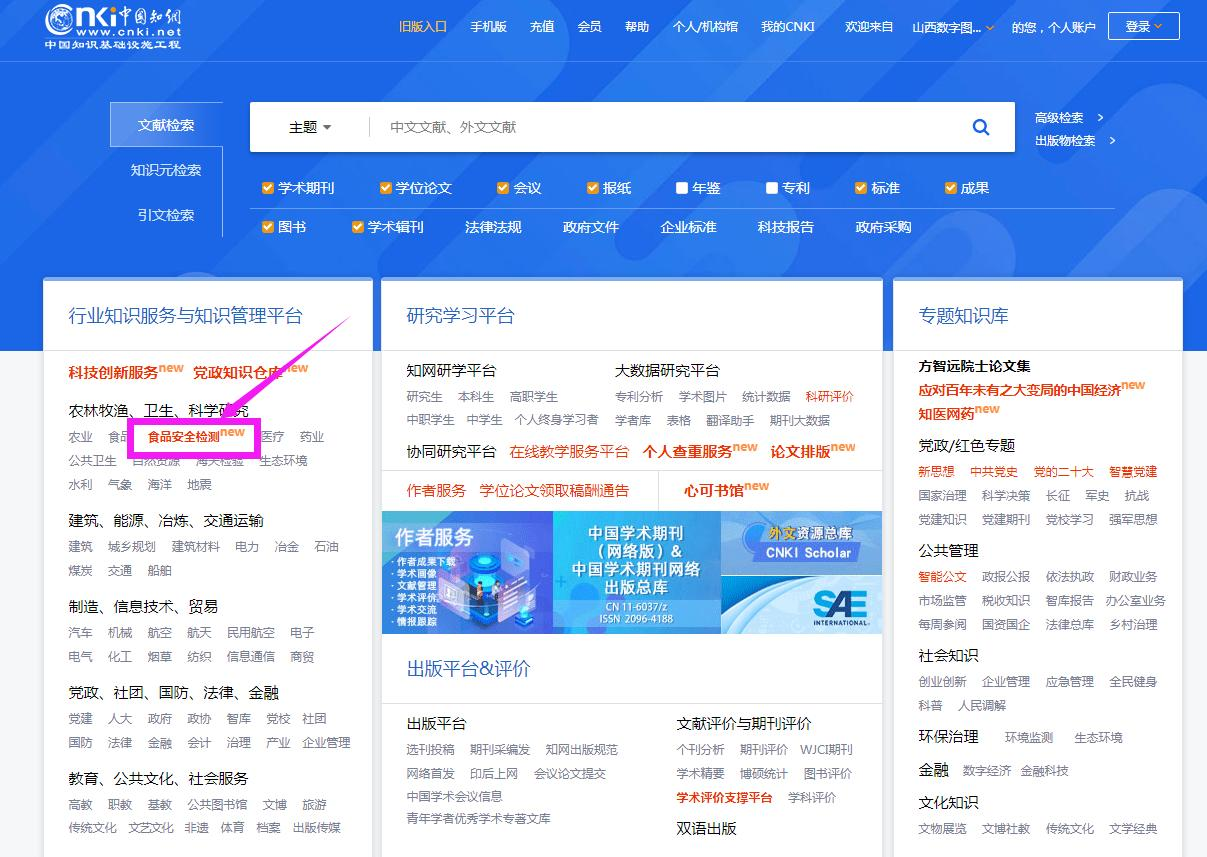1207x857 pixels.
Task: Open the 学位论文领取稿酬通告 link
Action: point(554,490)
